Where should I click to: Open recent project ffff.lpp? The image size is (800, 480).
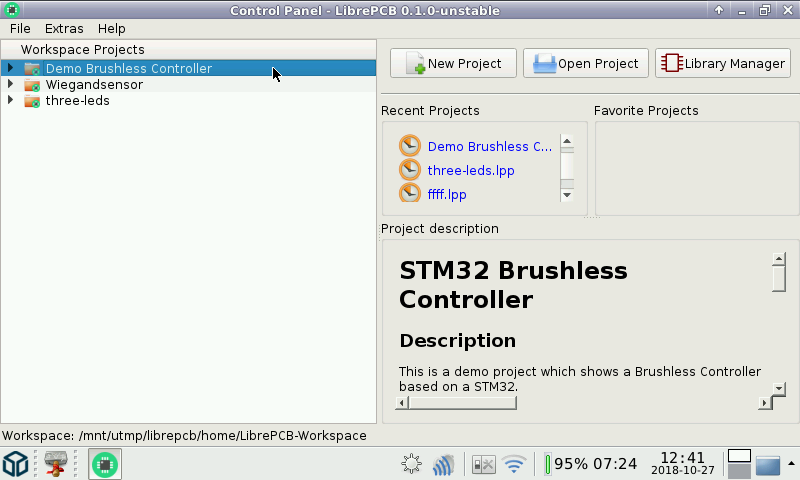[446, 194]
